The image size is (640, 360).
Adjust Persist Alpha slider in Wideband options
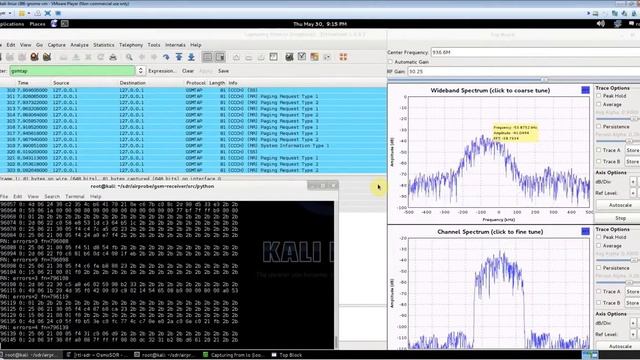pos(629,141)
